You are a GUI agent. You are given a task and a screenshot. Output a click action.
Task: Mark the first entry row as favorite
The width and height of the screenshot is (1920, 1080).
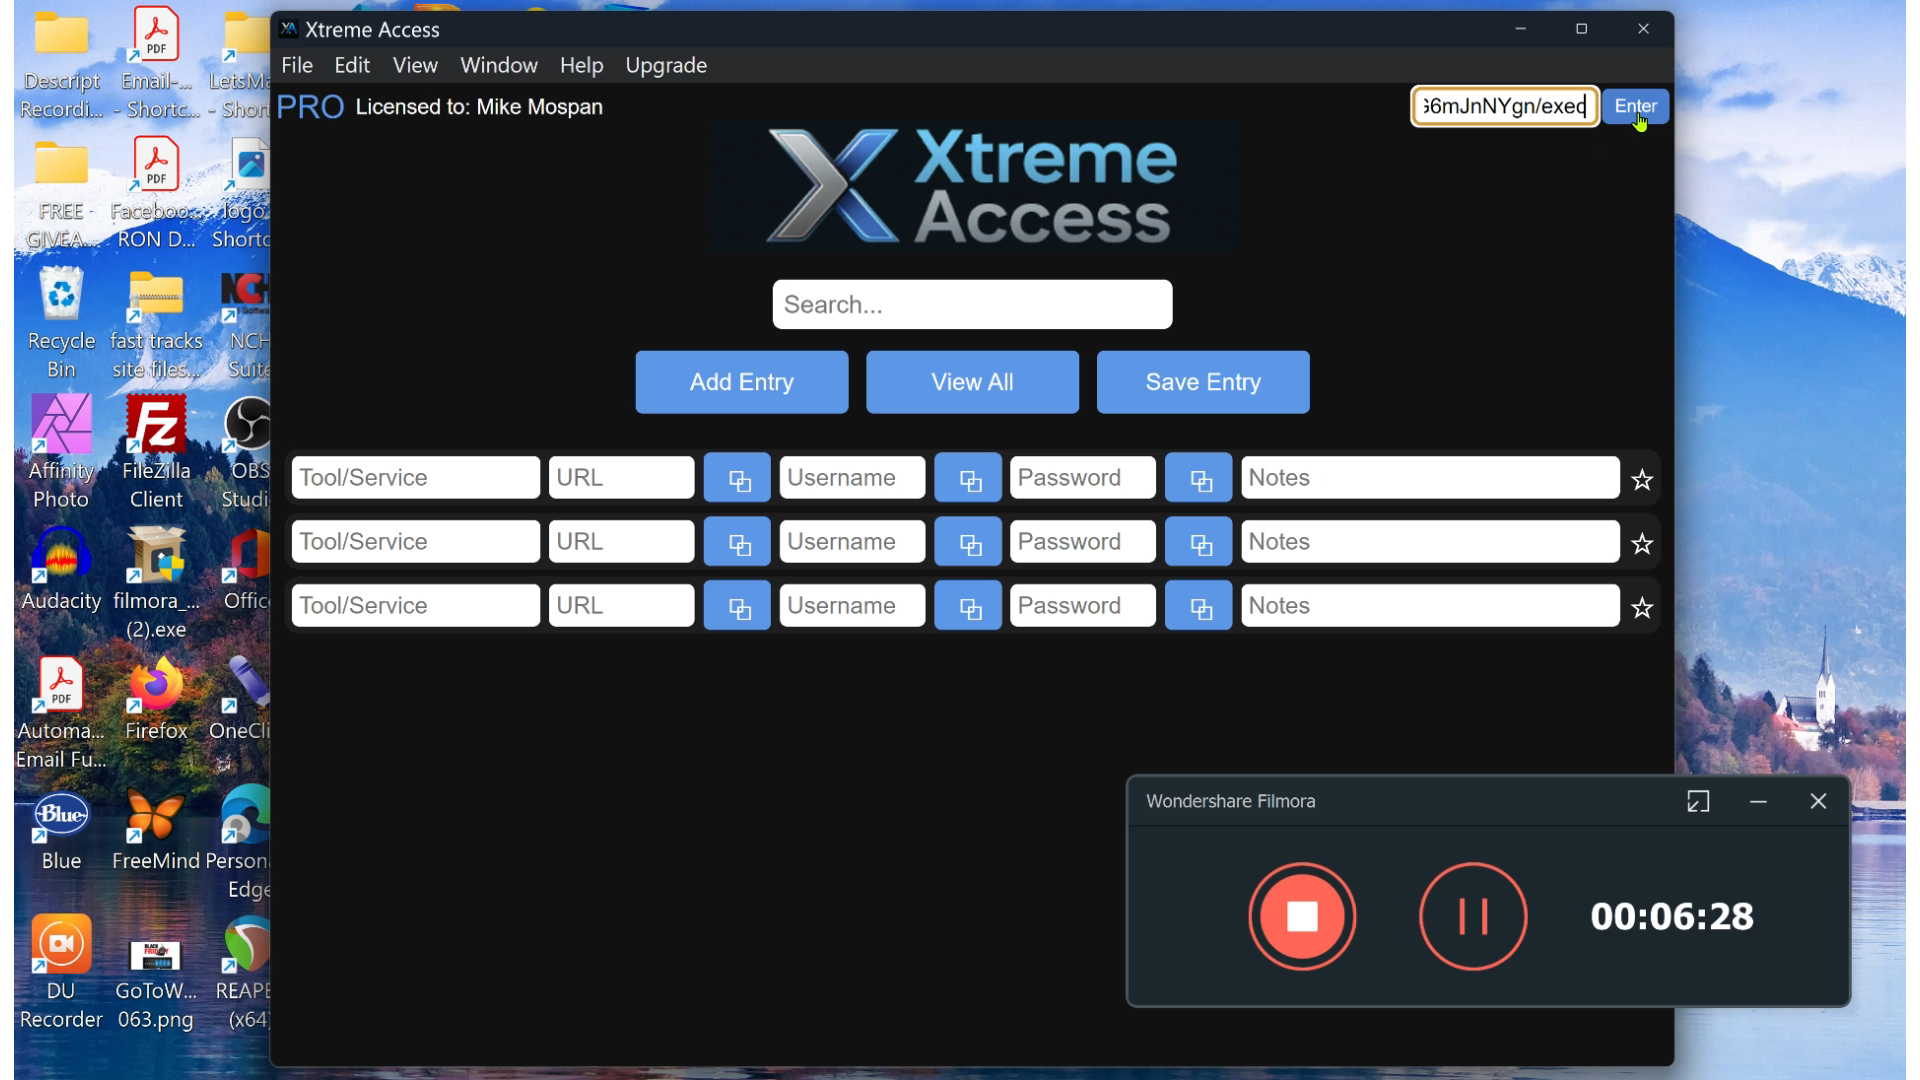click(x=1642, y=480)
